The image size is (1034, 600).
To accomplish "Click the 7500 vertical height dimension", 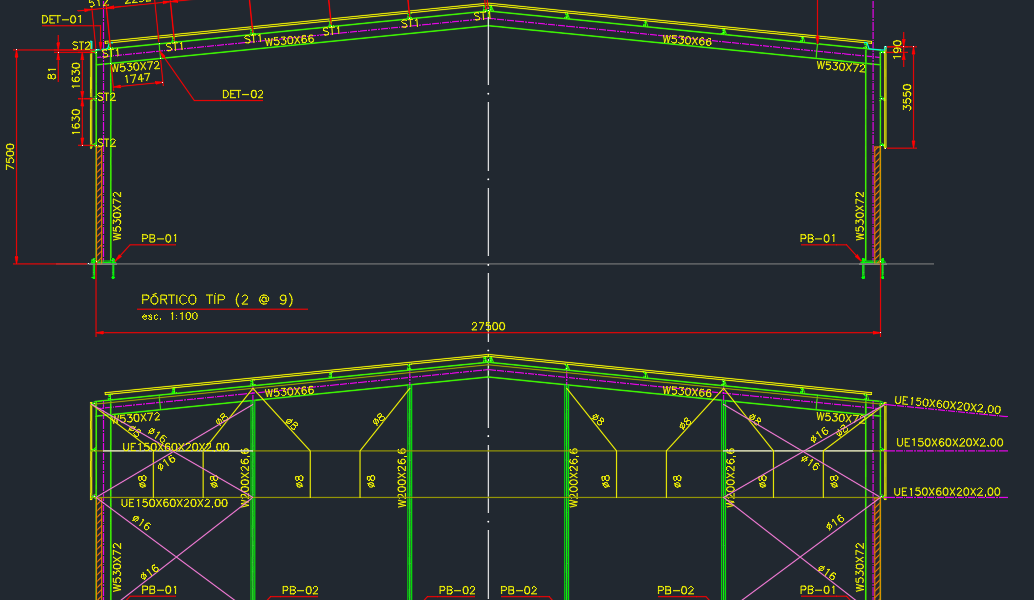I will point(10,156).
